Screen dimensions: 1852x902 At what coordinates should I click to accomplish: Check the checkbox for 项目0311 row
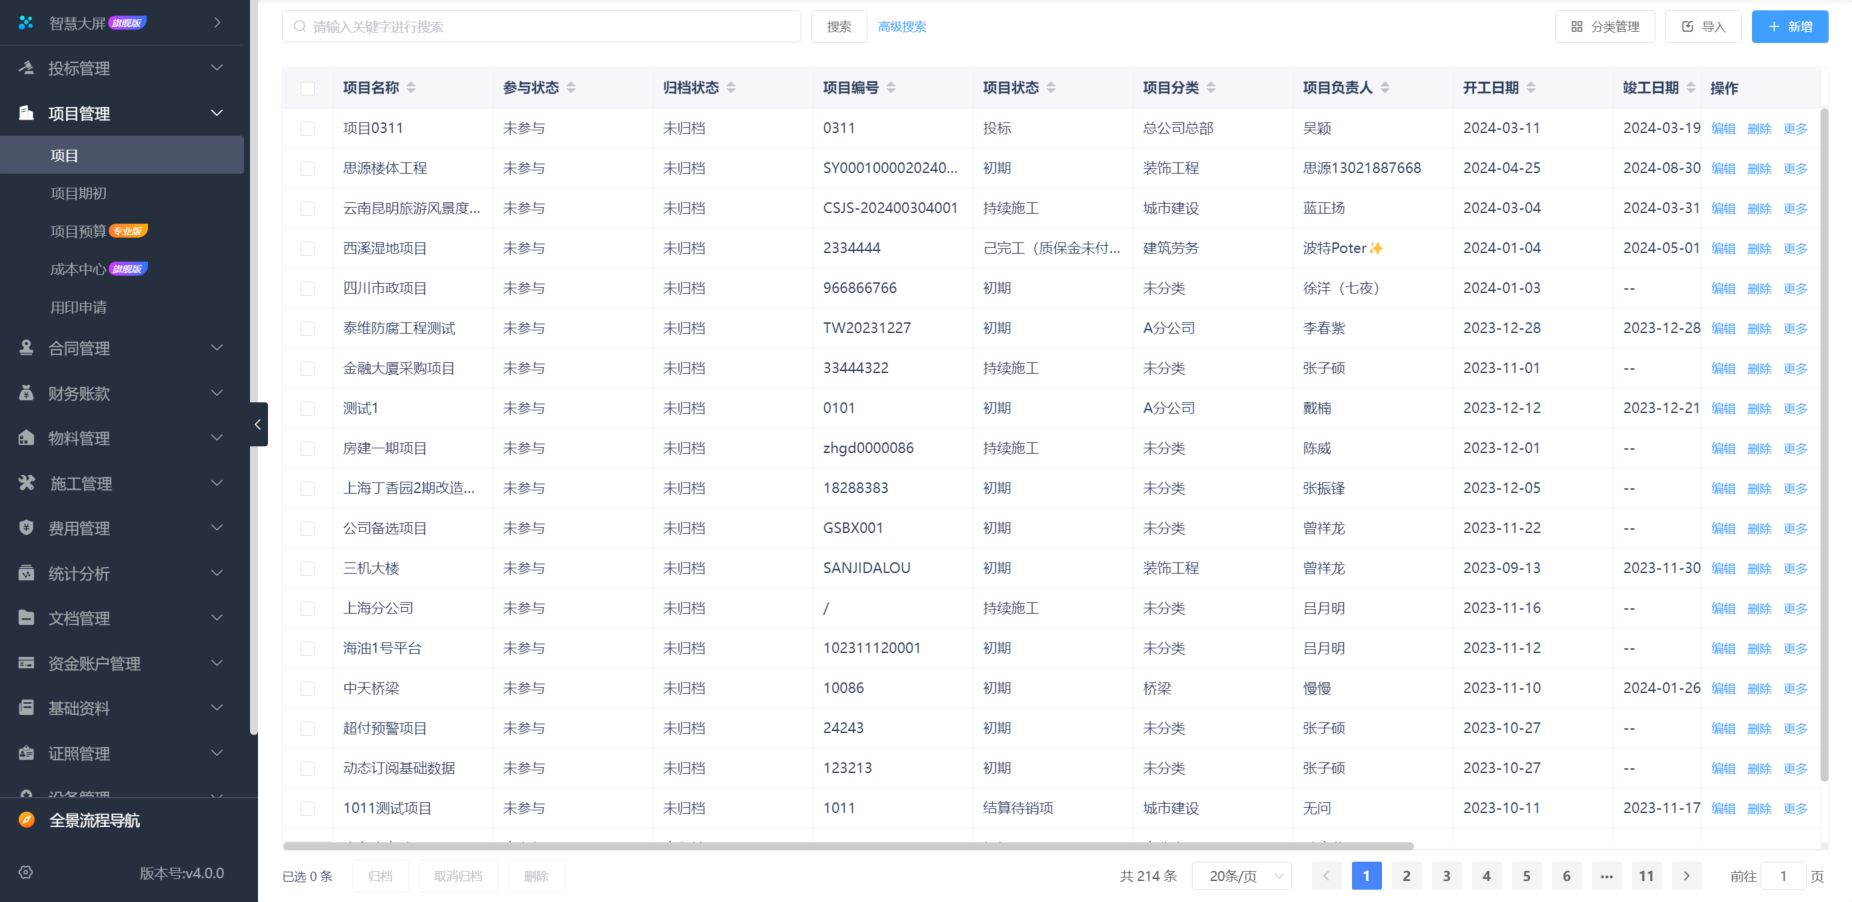(x=307, y=128)
